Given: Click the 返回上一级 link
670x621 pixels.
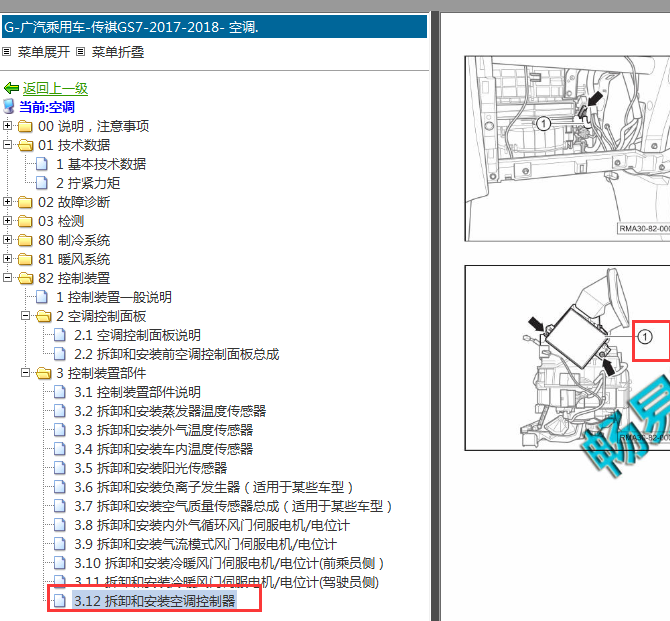Looking at the screenshot, I should coord(55,88).
